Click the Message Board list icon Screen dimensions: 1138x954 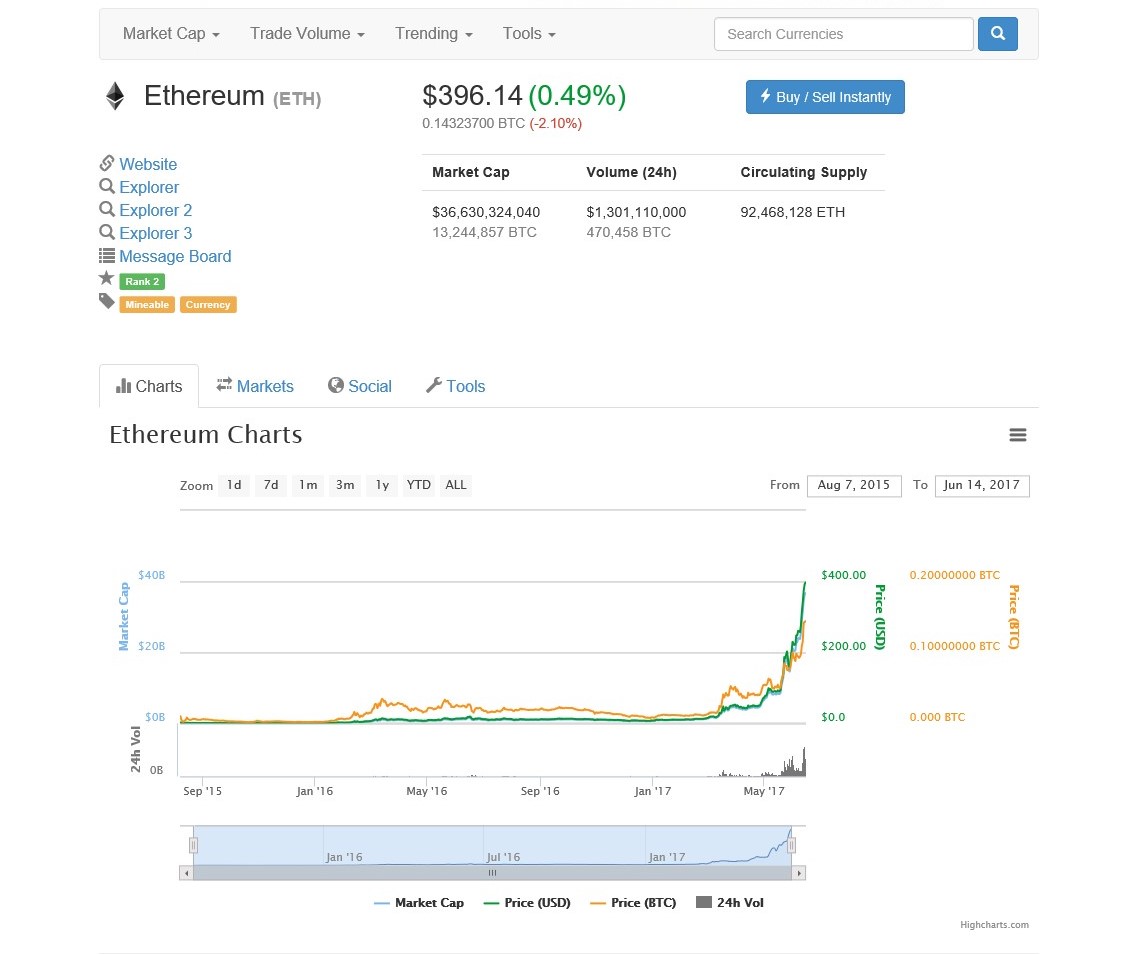tap(107, 256)
